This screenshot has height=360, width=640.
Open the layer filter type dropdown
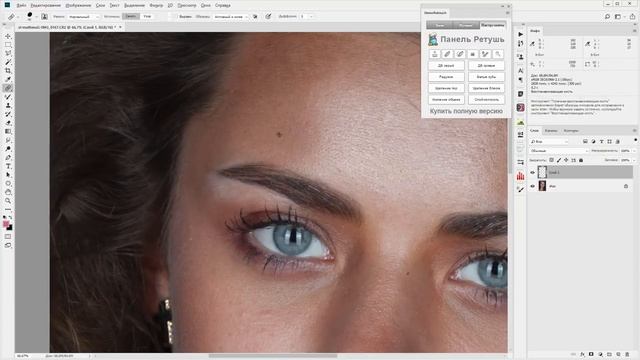pyautogui.click(x=549, y=141)
